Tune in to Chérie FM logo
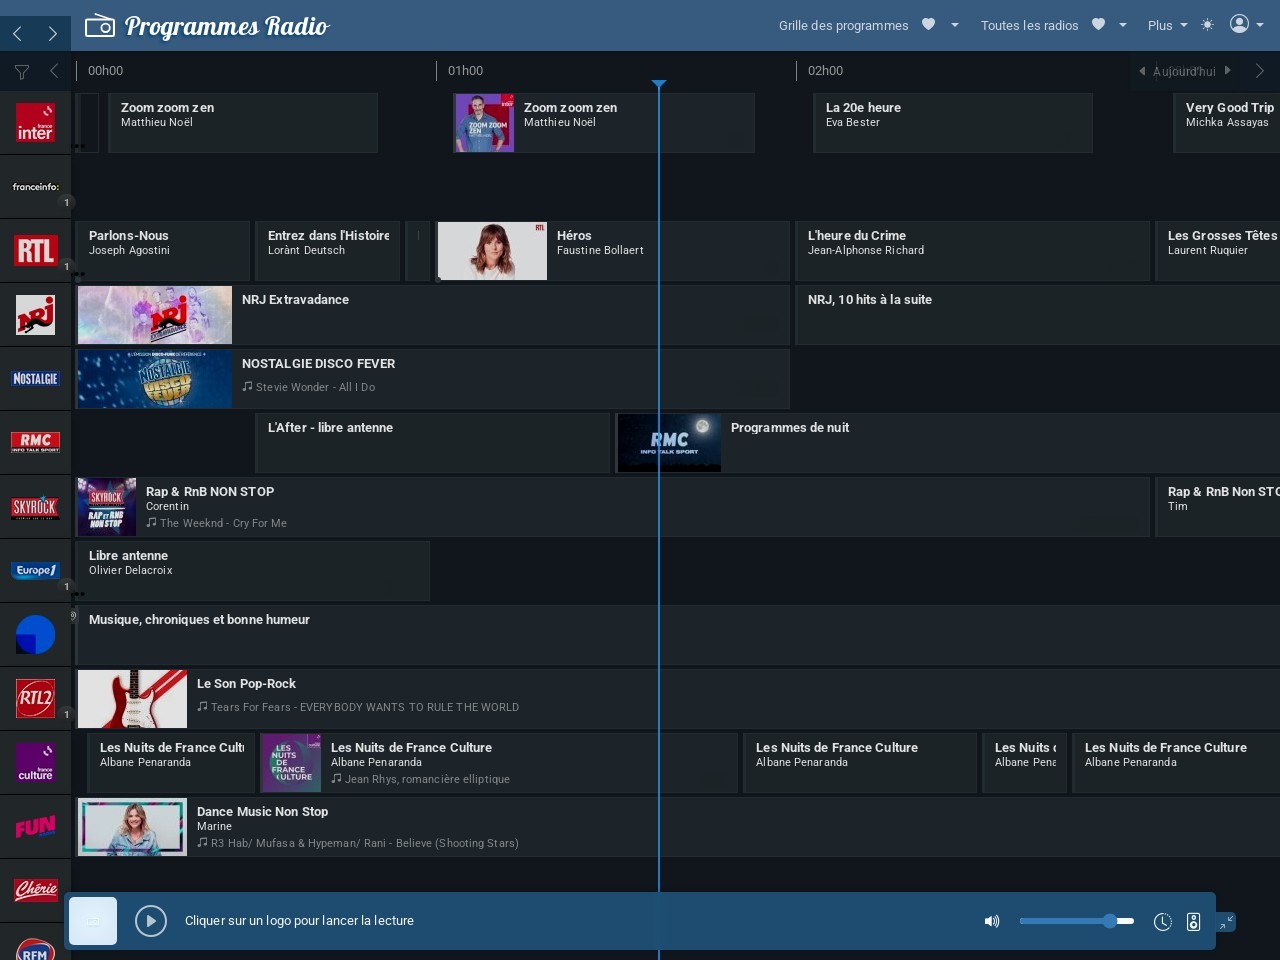This screenshot has width=1280, height=960. [x=35, y=890]
